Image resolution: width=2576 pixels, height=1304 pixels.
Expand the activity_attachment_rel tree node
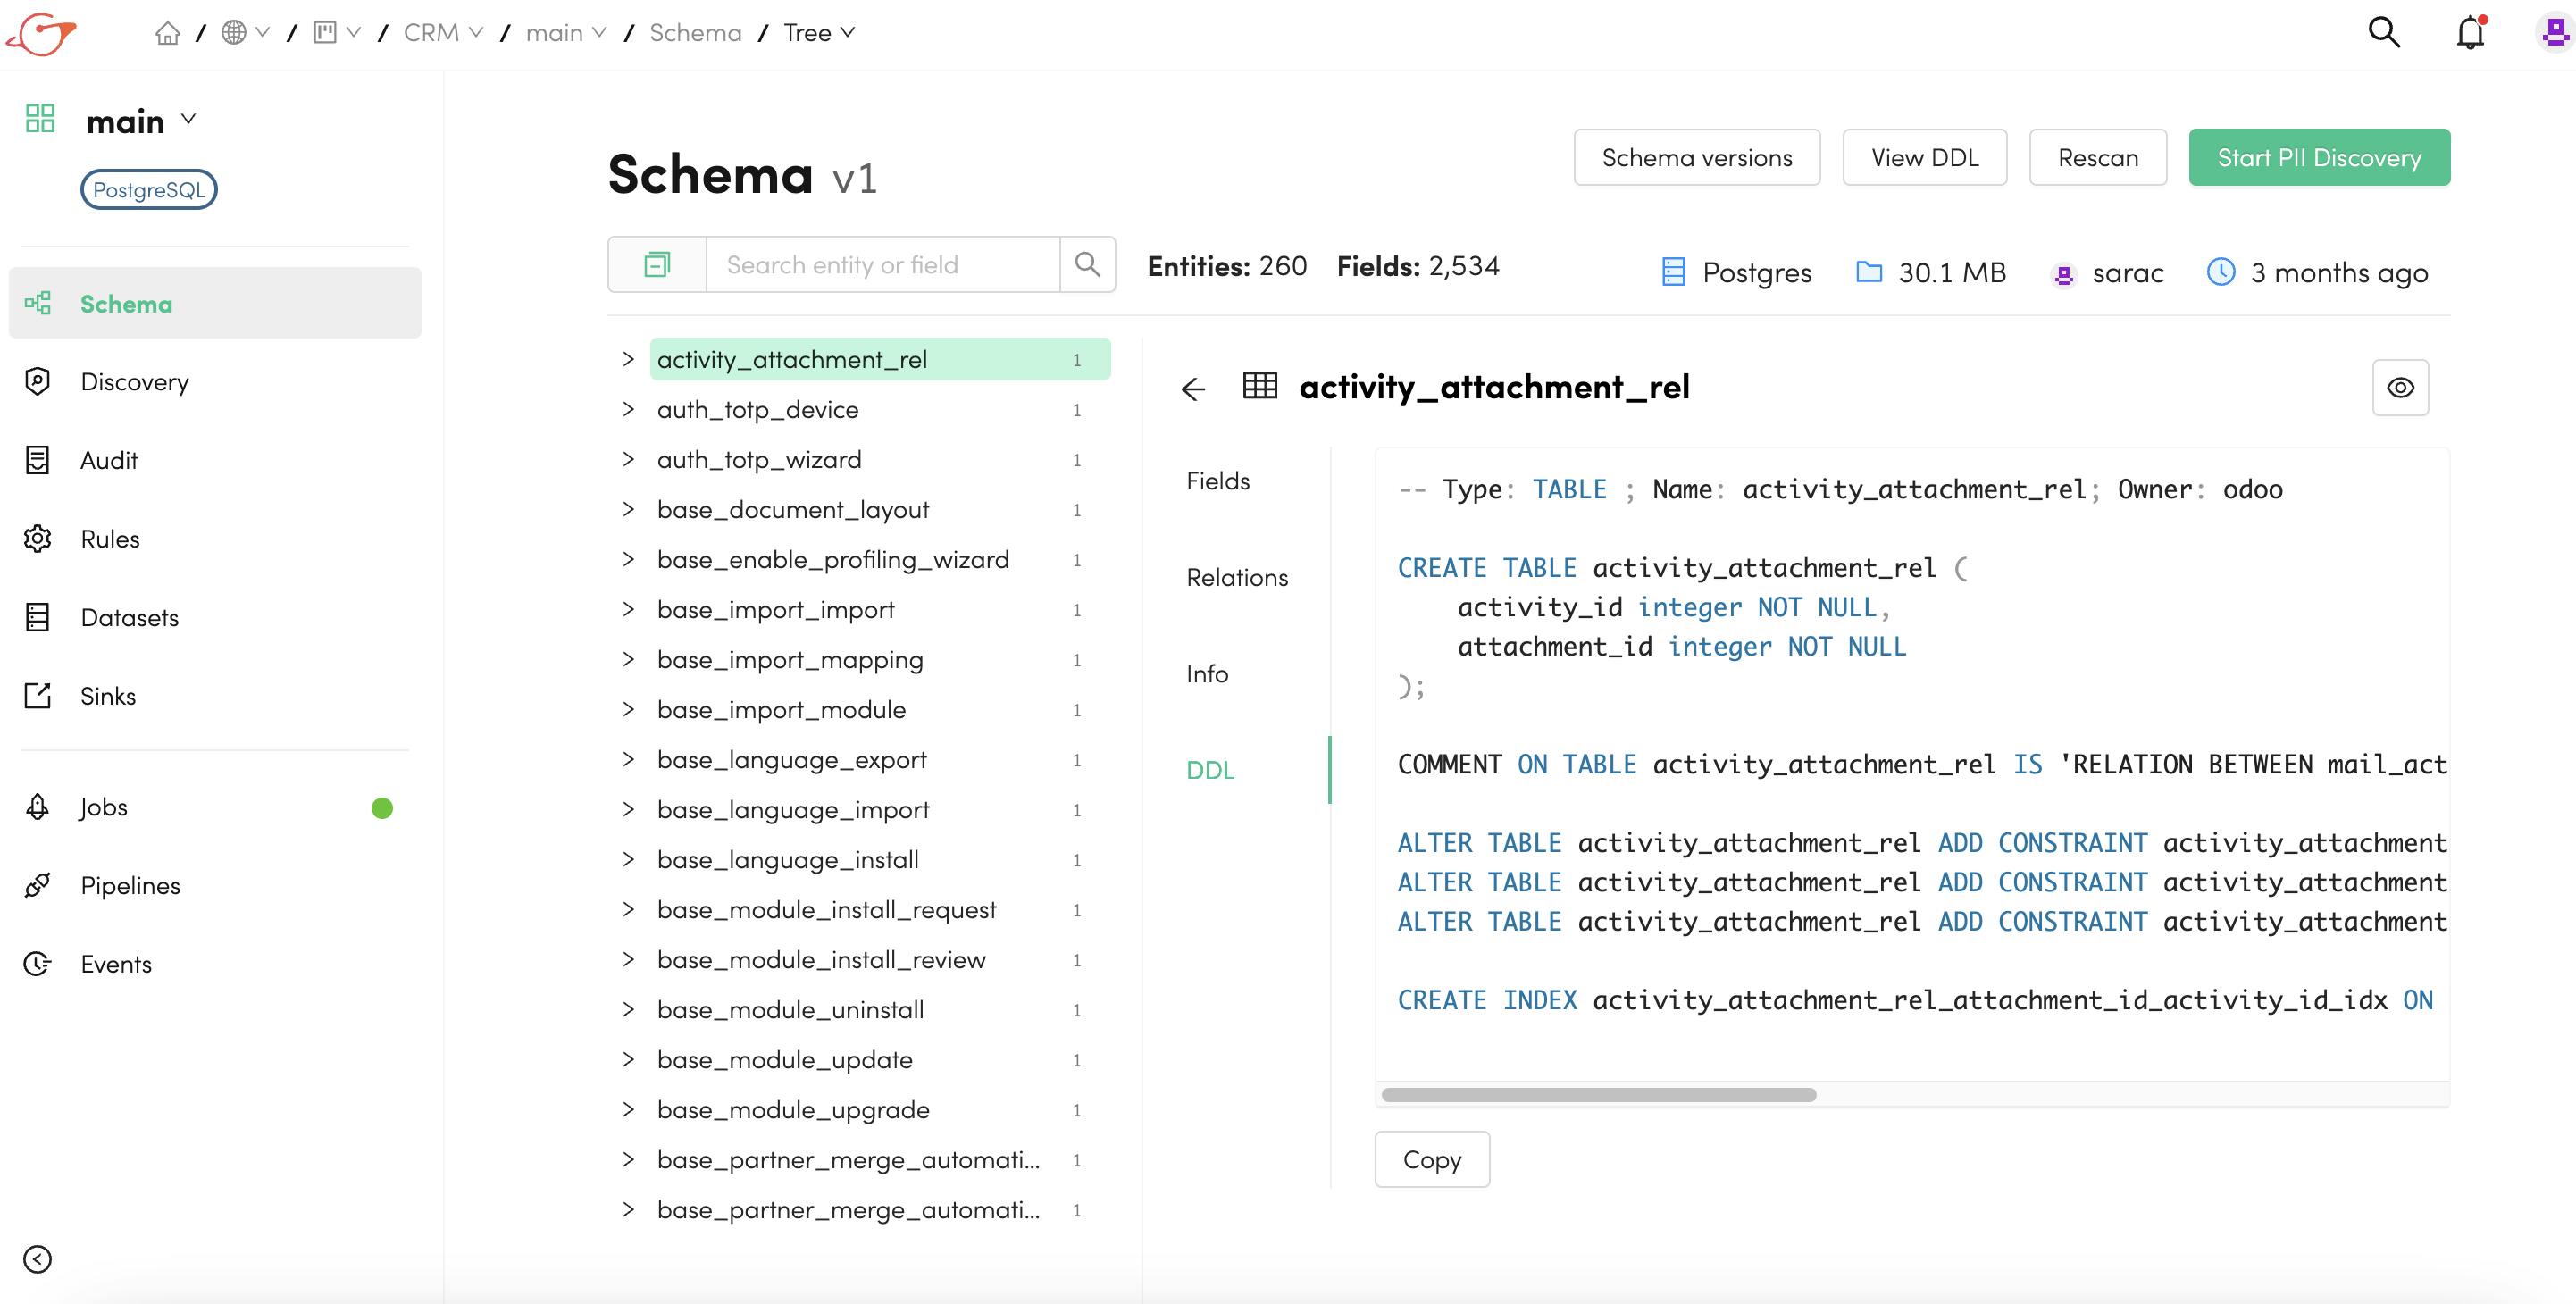click(628, 359)
